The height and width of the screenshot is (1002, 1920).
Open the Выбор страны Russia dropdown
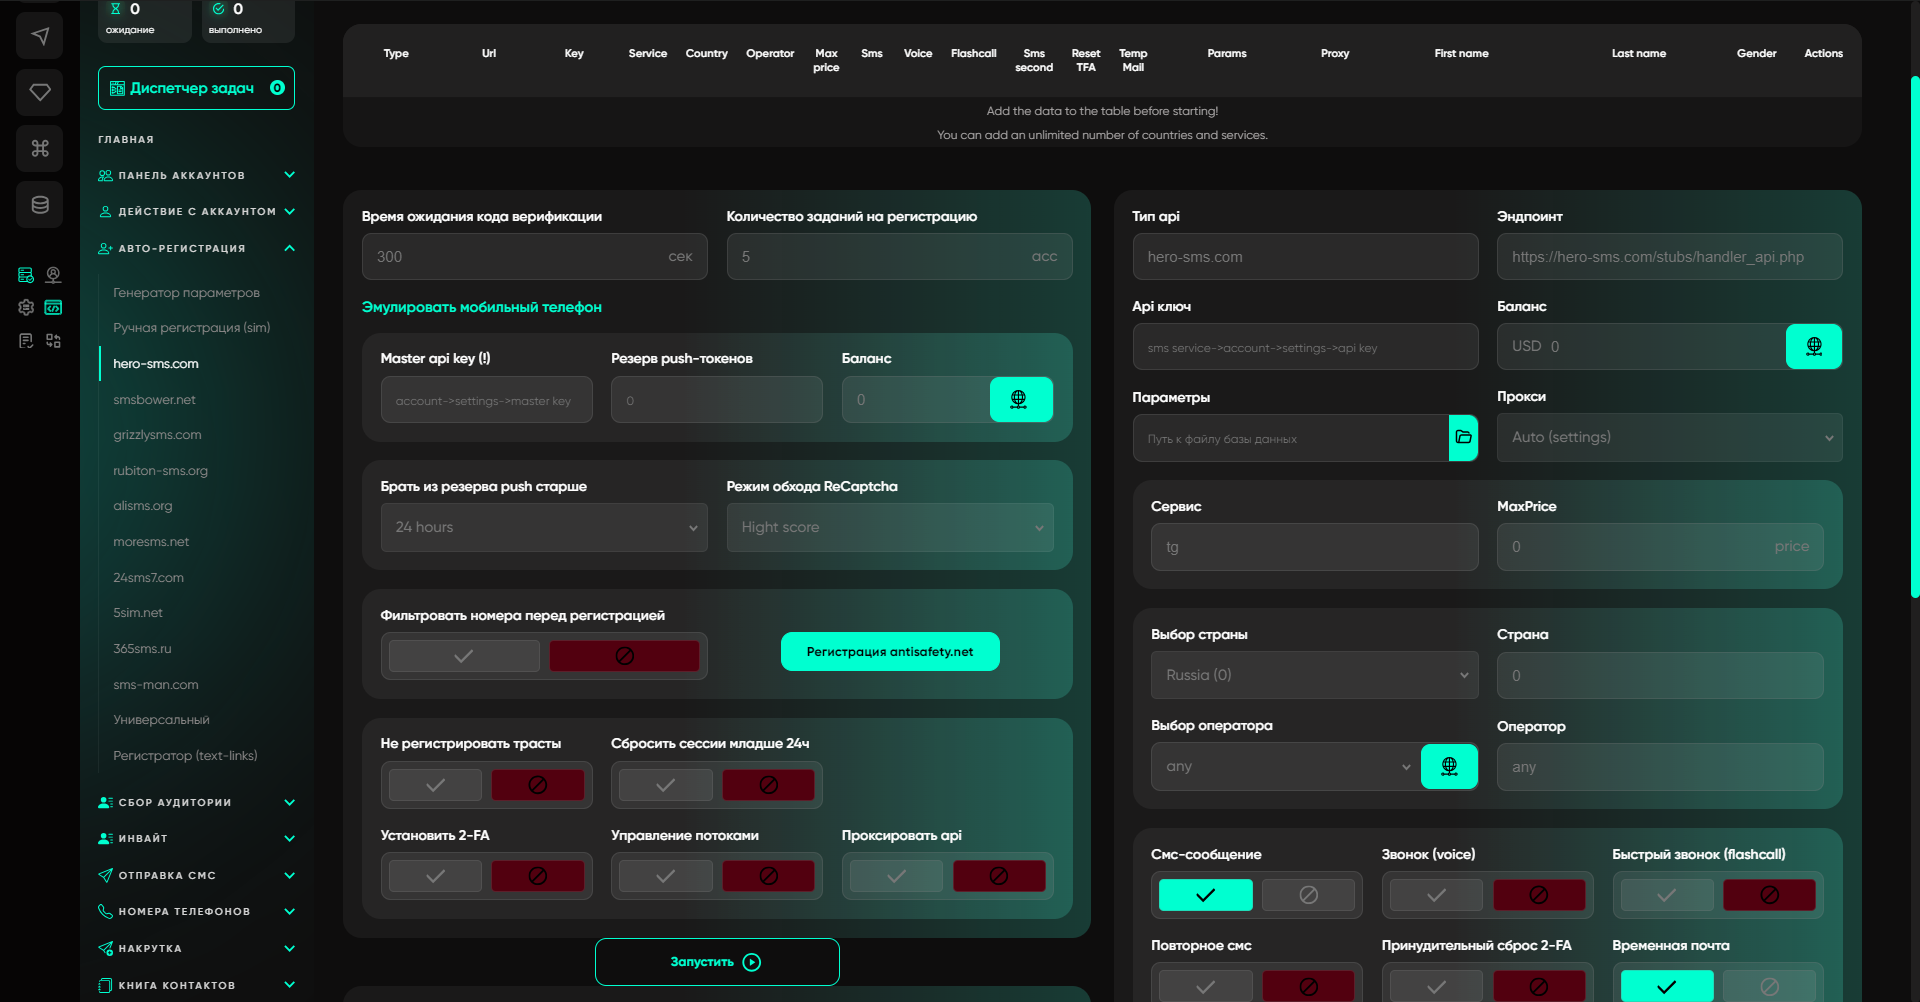pyautogui.click(x=1314, y=675)
